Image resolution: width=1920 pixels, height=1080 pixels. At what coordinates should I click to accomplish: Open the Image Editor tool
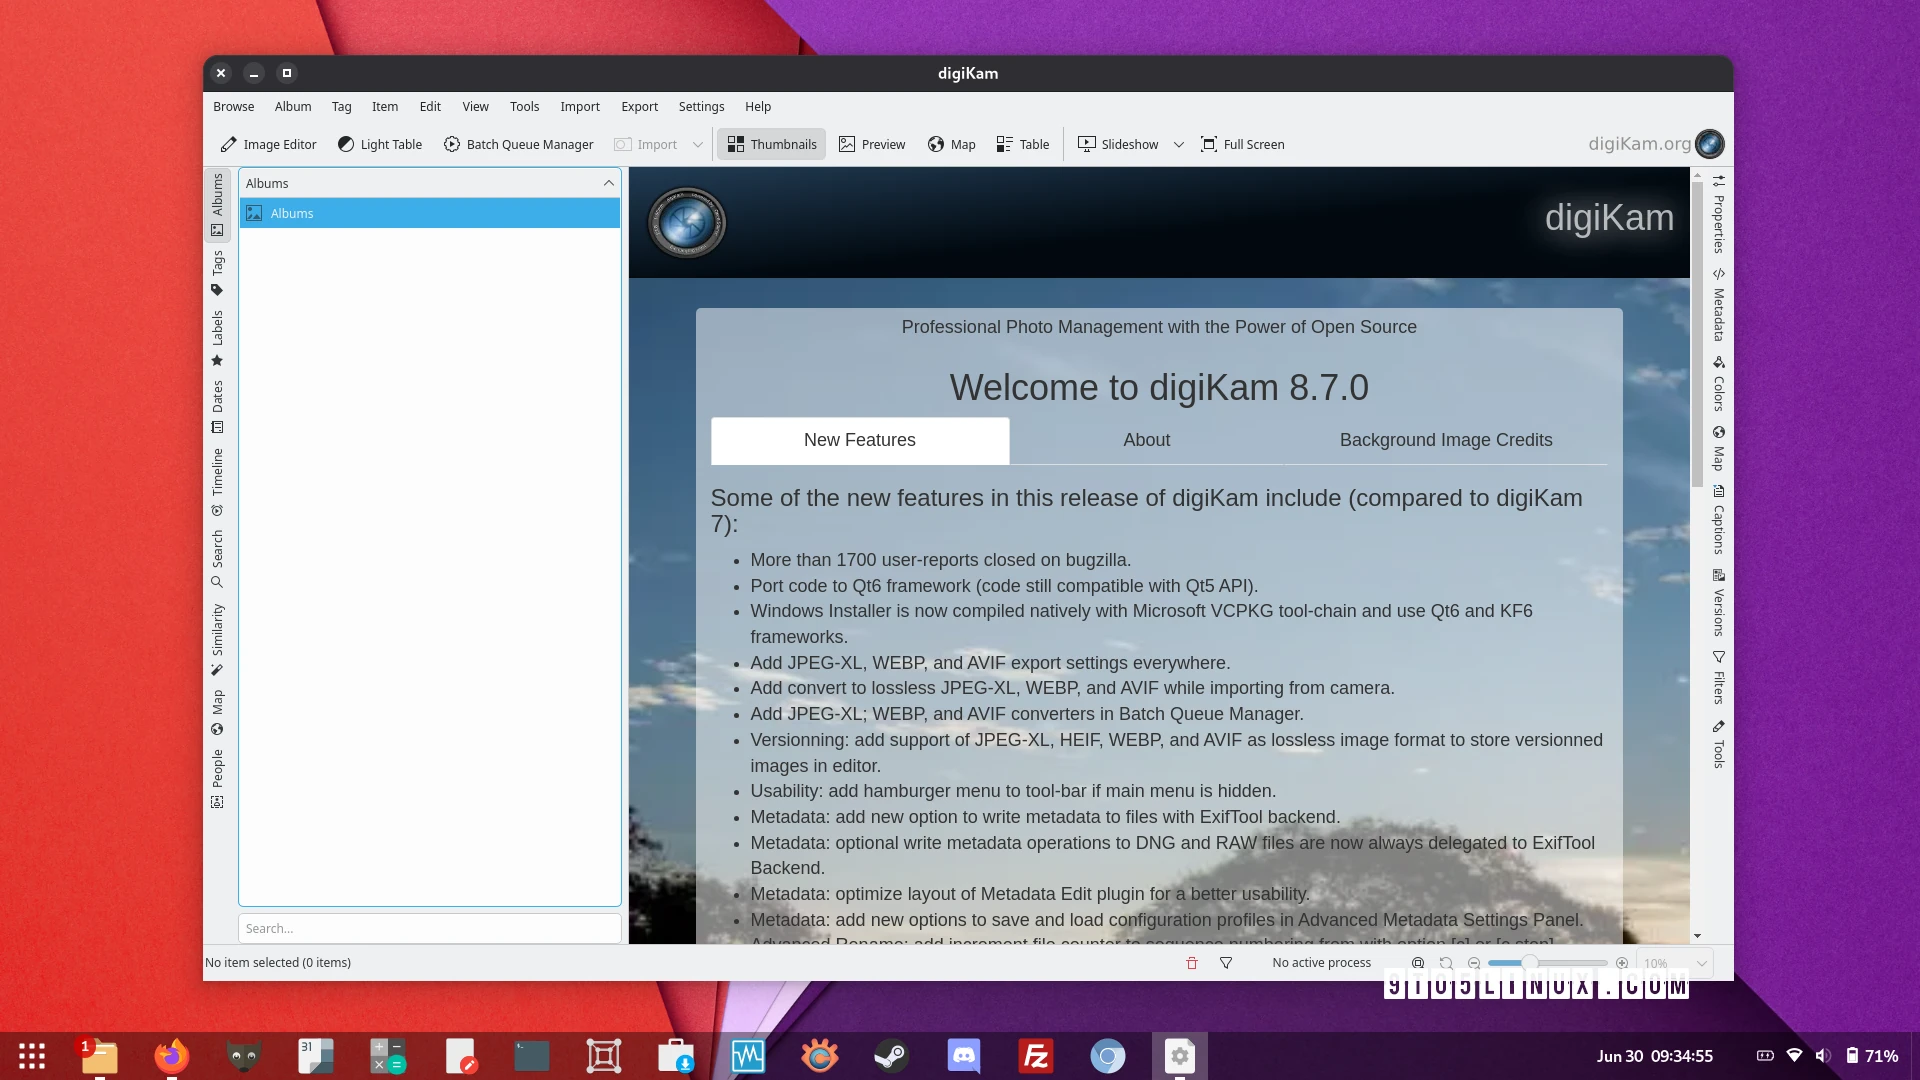(268, 144)
